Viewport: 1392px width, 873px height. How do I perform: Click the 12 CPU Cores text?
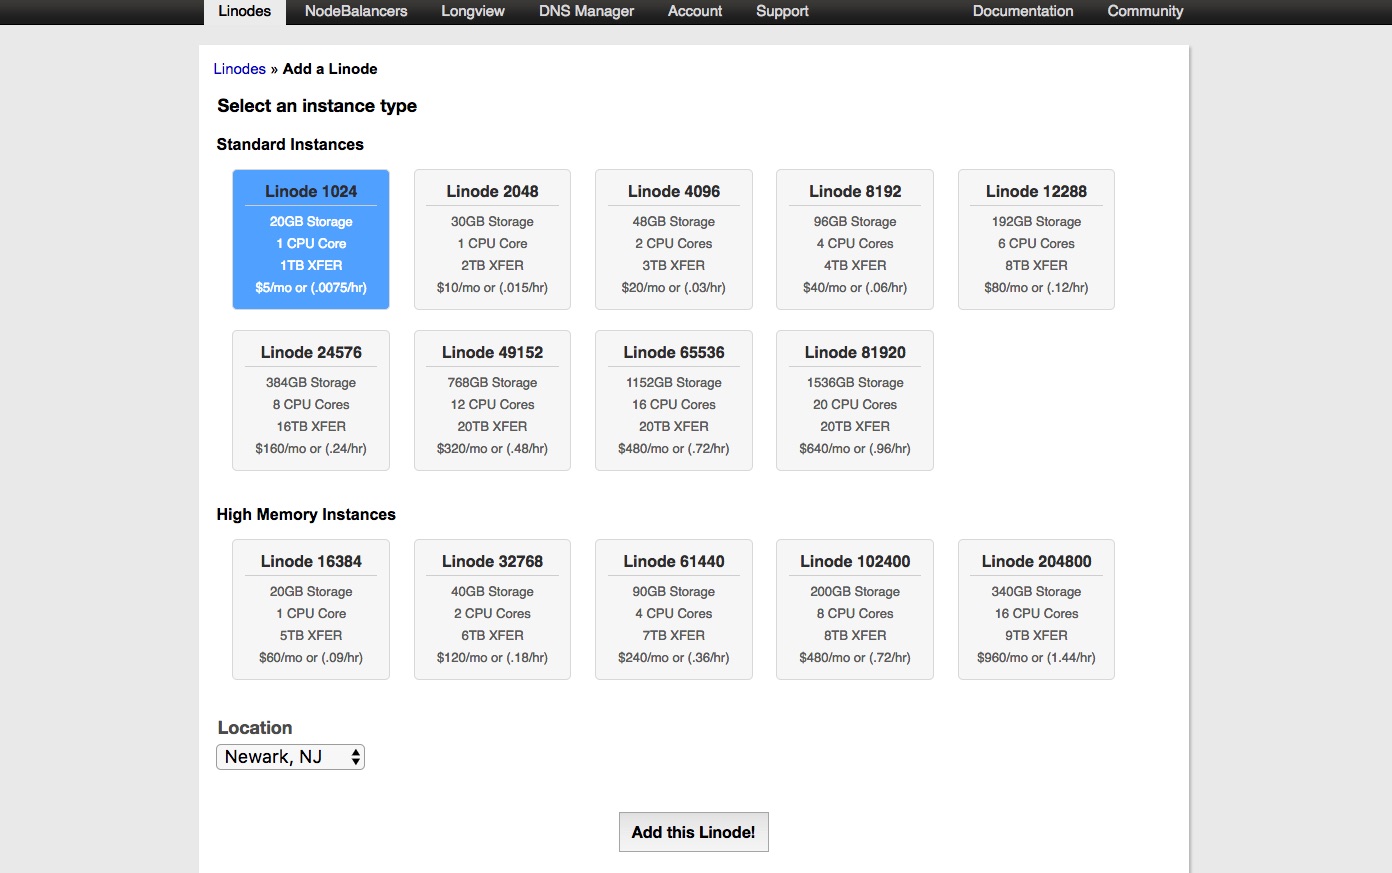492,404
